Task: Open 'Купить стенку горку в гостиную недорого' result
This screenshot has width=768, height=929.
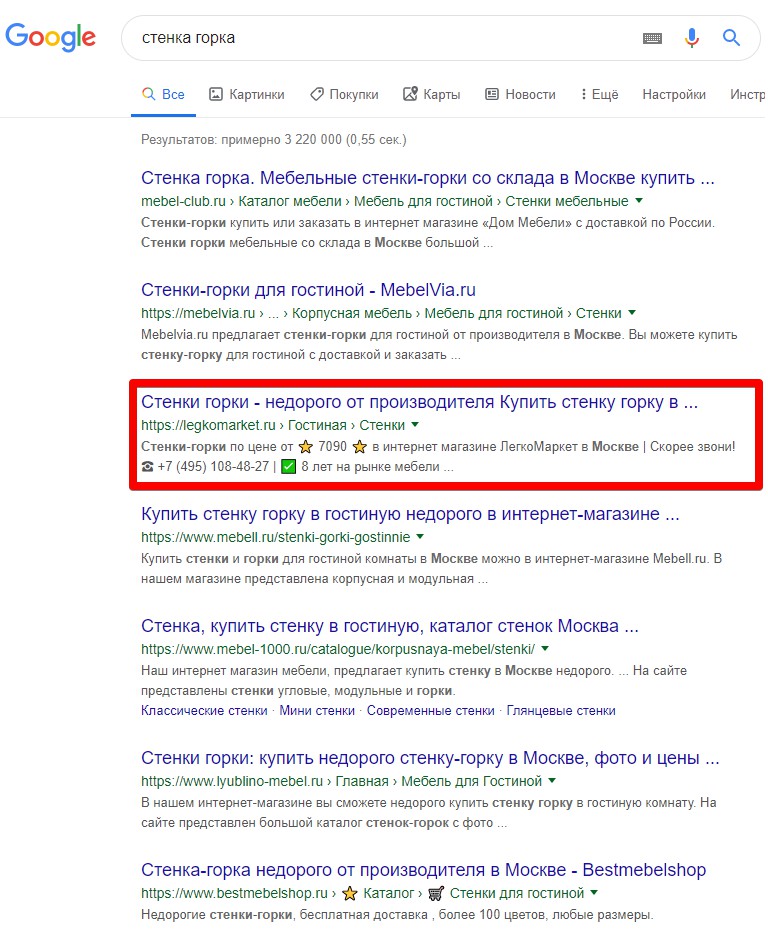Action: 410,514
